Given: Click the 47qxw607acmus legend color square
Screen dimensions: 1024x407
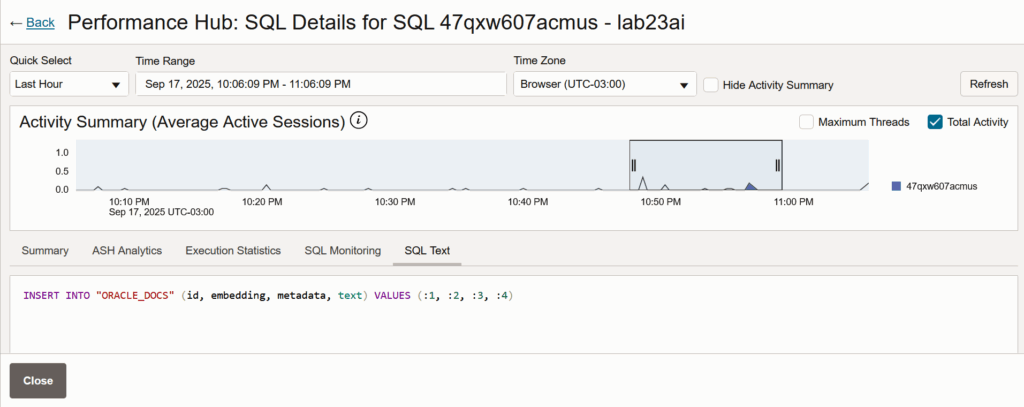Looking at the screenshot, I should coord(896,186).
